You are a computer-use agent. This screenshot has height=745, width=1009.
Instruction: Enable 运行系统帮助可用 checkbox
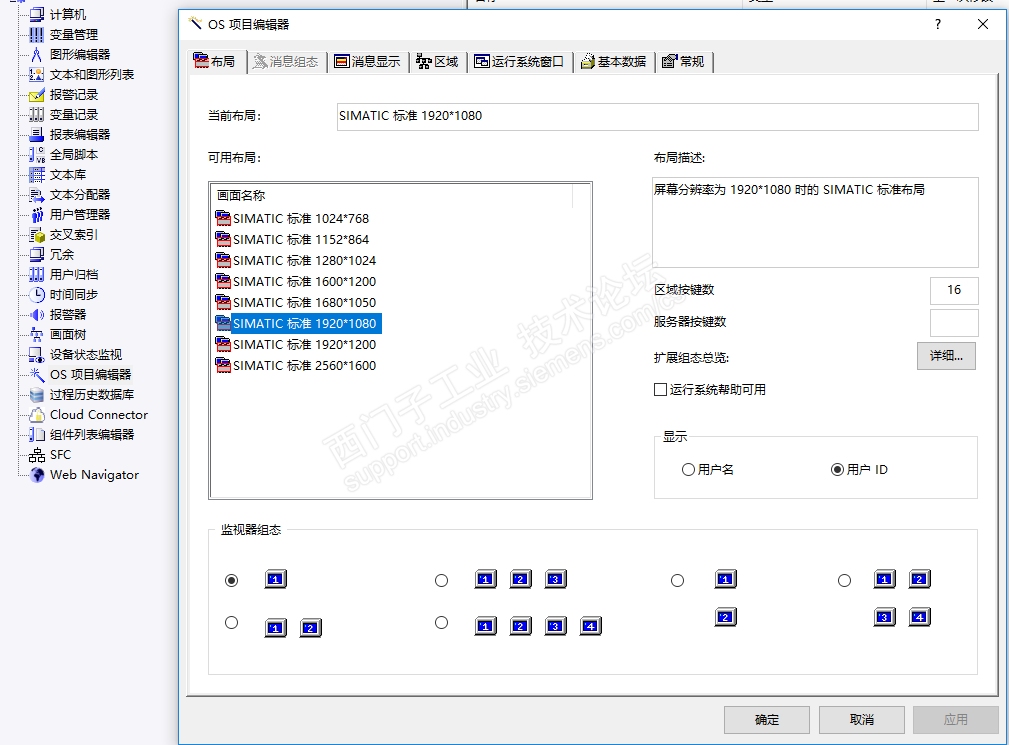[660, 389]
